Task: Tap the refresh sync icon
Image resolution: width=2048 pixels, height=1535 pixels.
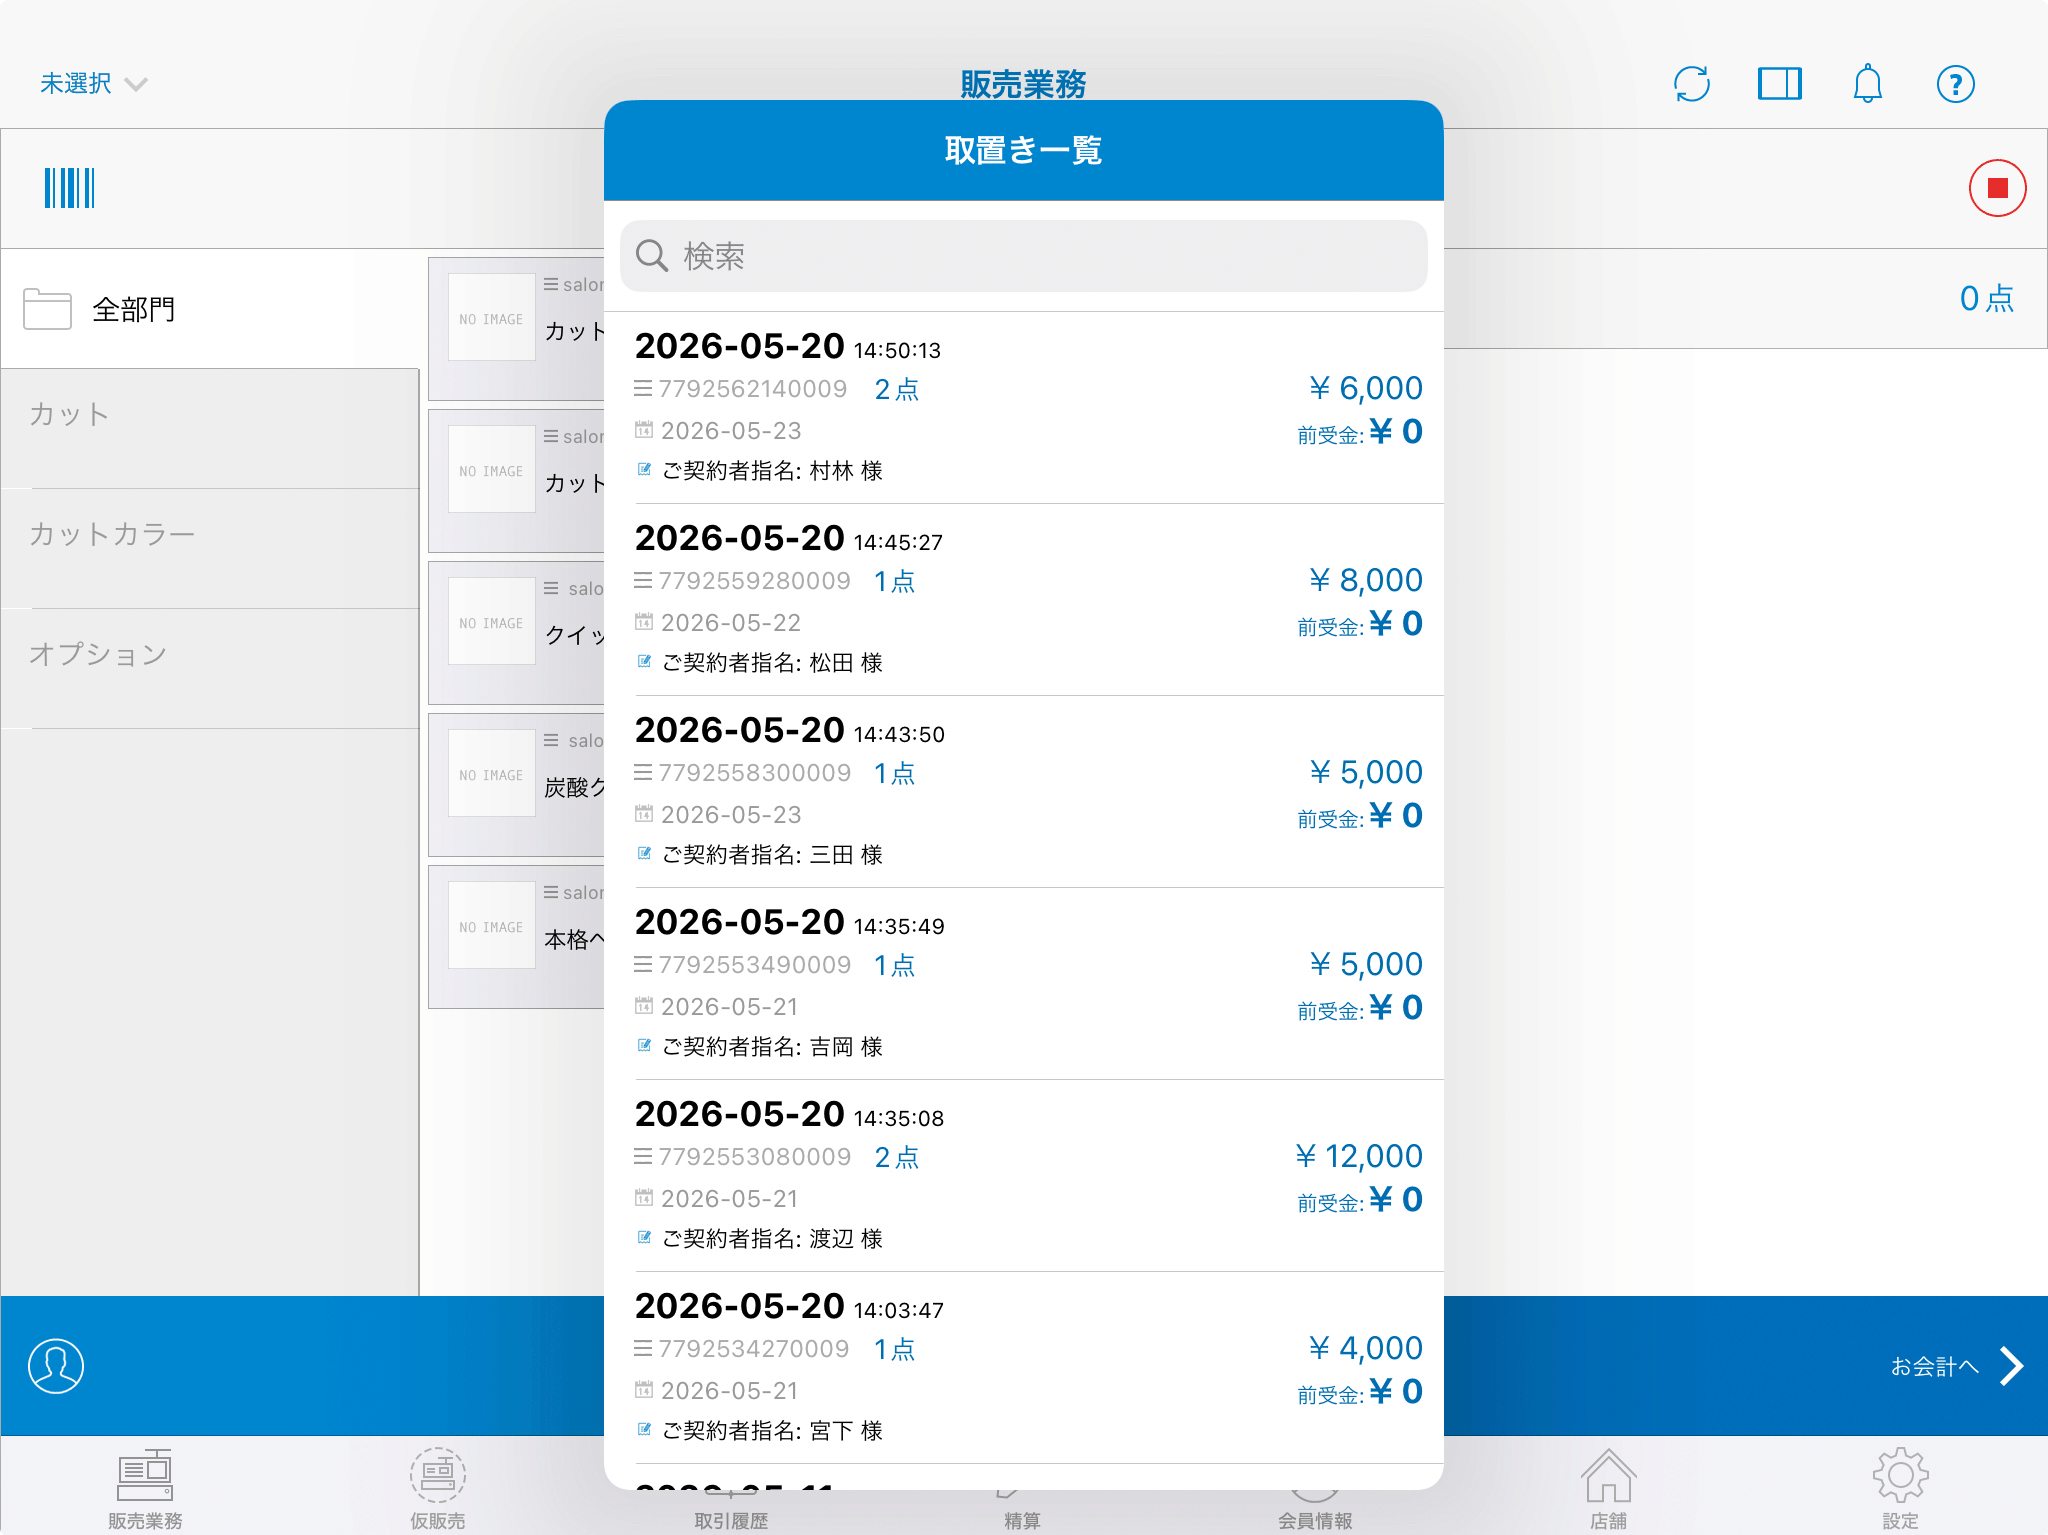Action: 1691,84
